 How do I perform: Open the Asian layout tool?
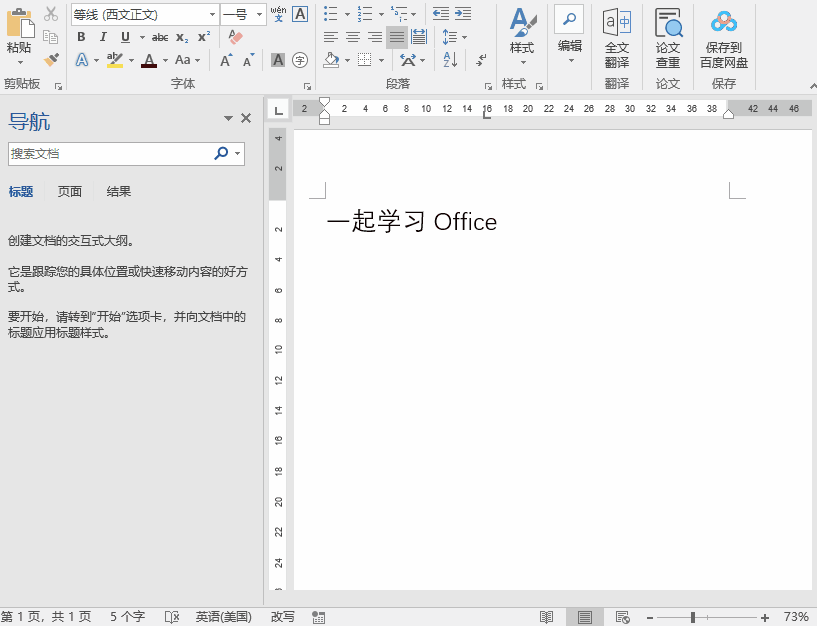(x=408, y=60)
